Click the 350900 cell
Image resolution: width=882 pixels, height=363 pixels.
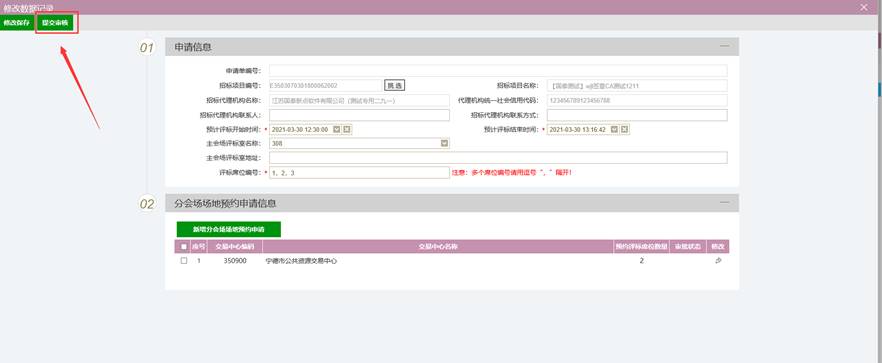(x=235, y=261)
